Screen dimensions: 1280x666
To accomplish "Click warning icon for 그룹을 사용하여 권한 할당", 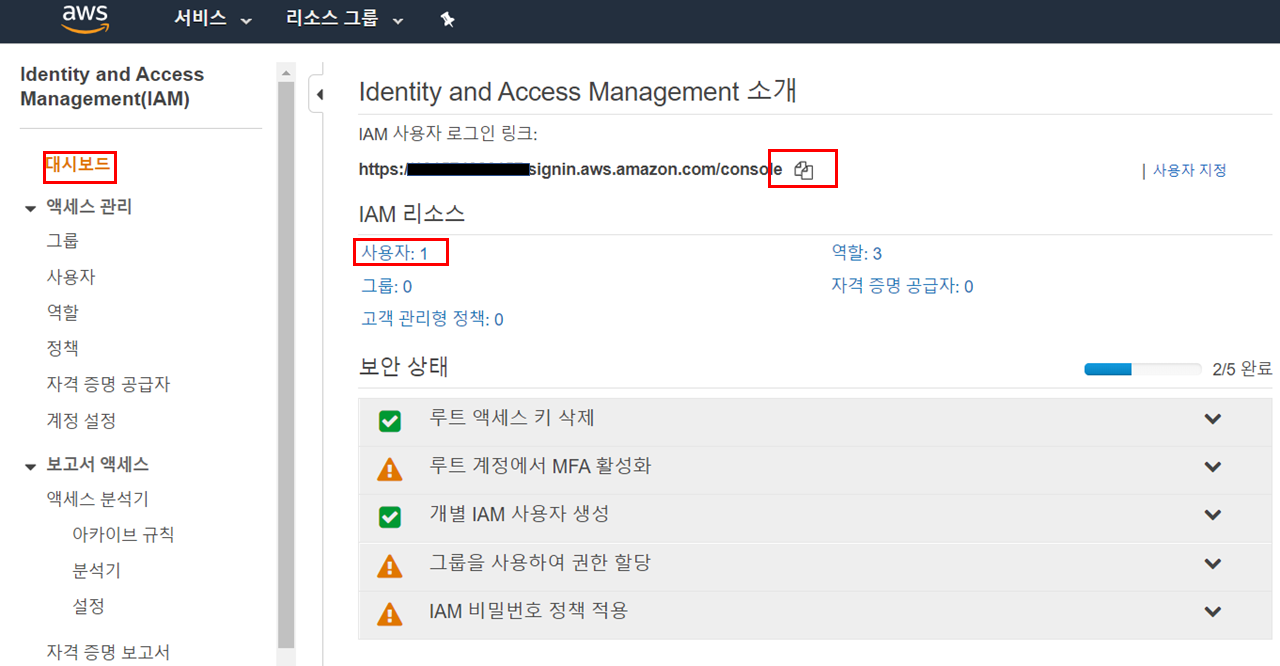I will tap(390, 566).
